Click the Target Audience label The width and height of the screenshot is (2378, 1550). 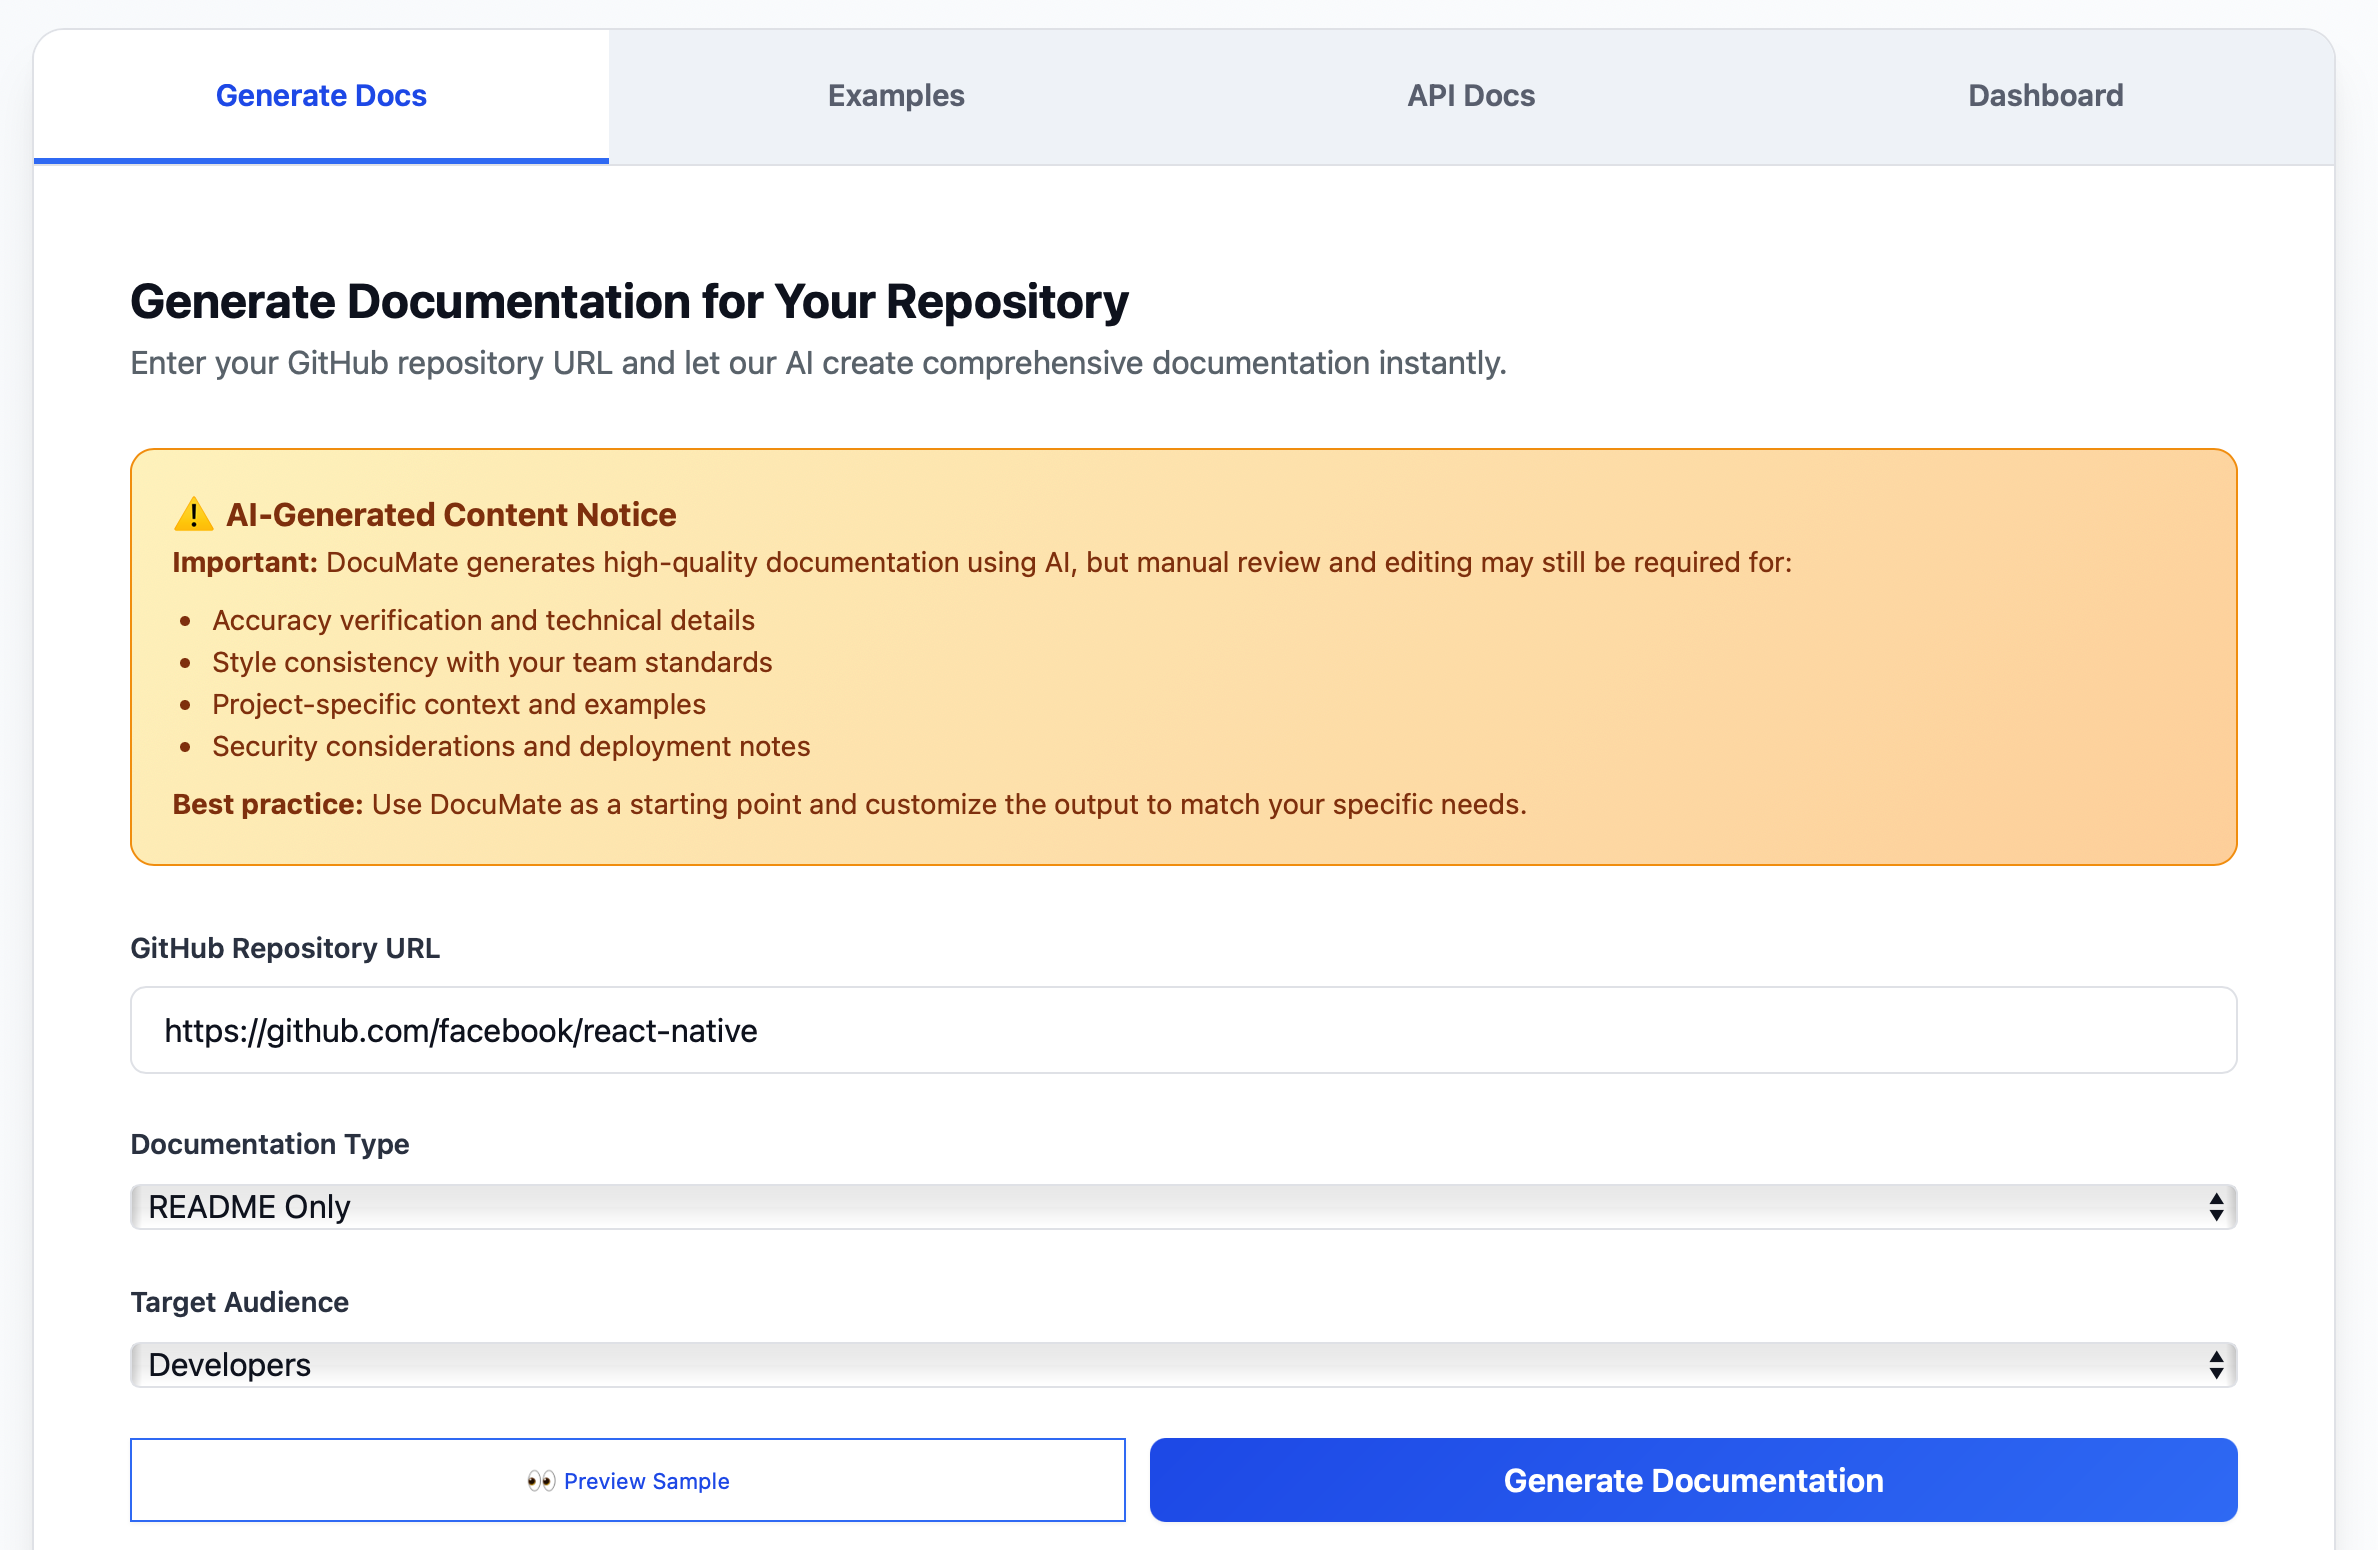click(x=240, y=1302)
